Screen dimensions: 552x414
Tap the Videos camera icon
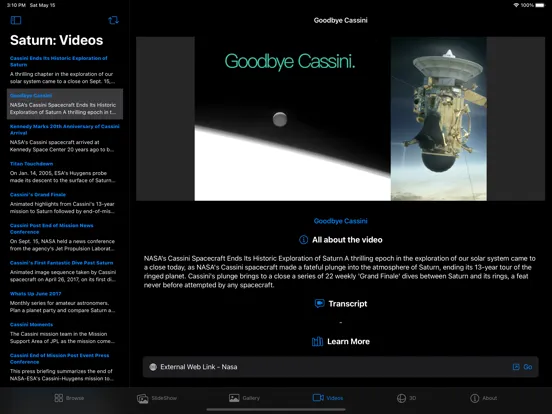click(x=318, y=398)
